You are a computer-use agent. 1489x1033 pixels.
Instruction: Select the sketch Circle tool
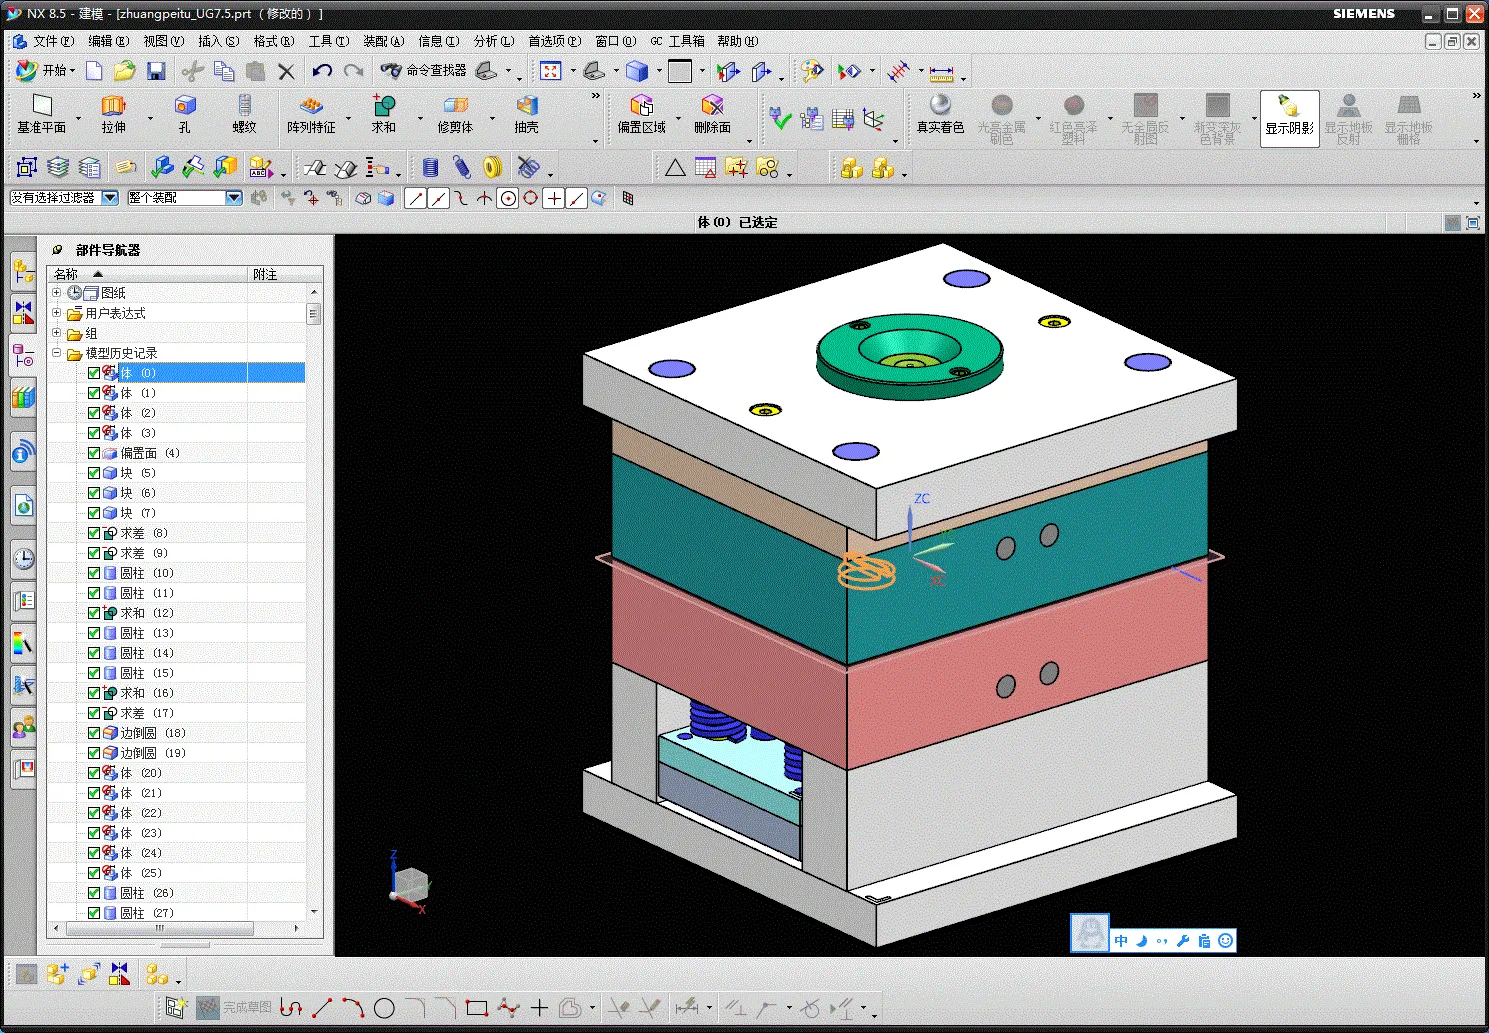(384, 1008)
